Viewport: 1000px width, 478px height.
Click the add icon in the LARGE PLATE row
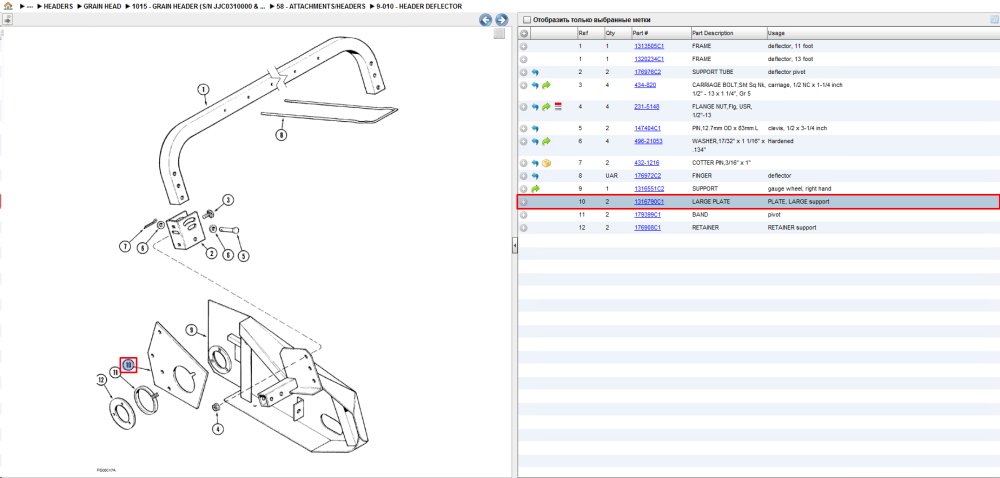coord(524,202)
